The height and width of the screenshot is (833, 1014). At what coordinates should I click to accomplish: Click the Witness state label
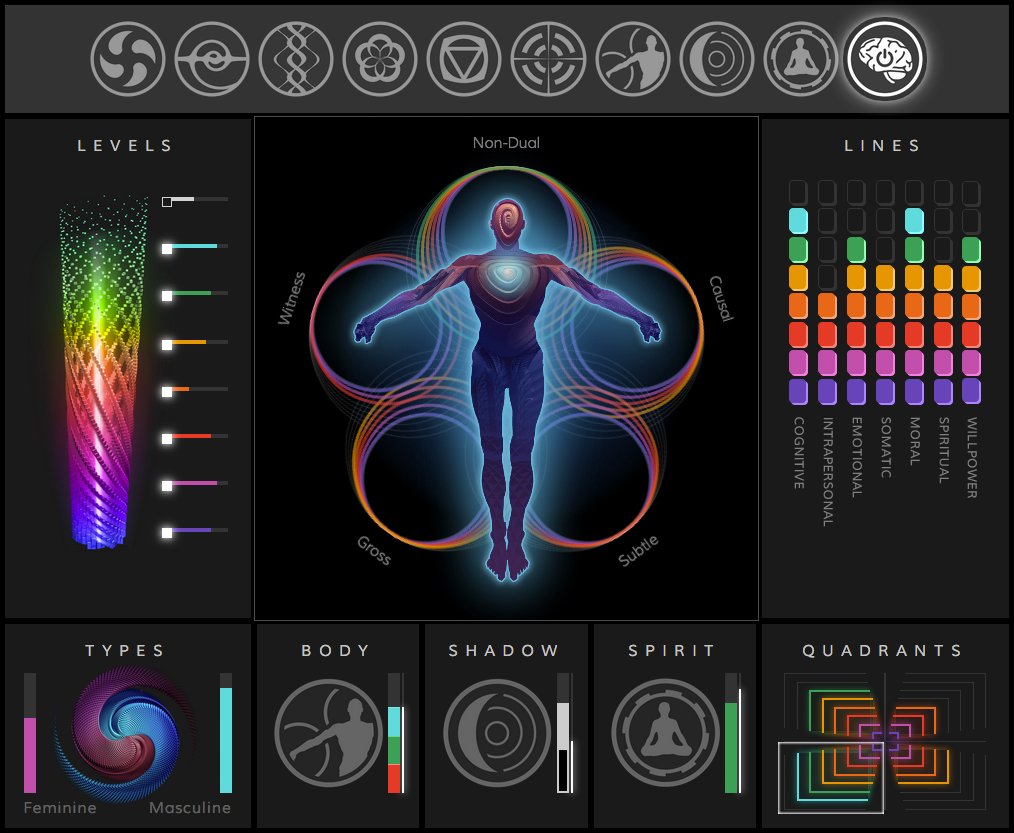click(x=292, y=298)
